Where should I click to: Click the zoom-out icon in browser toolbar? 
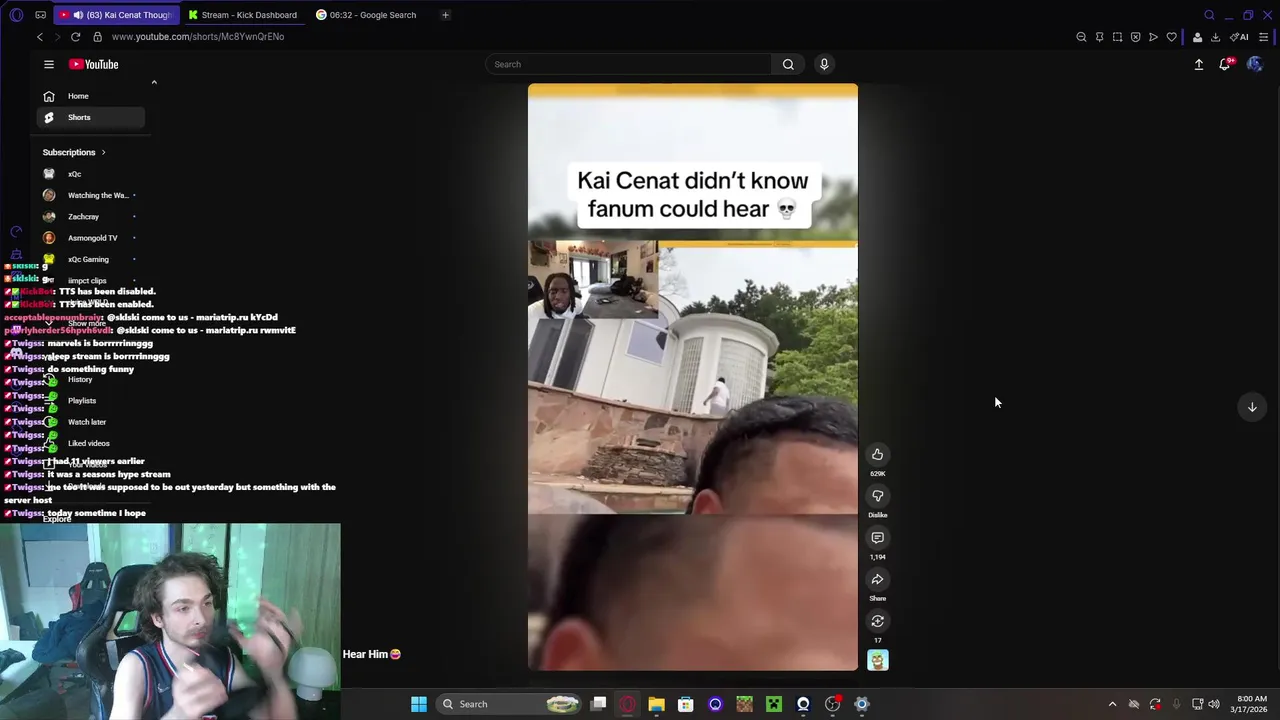pos(1081,37)
